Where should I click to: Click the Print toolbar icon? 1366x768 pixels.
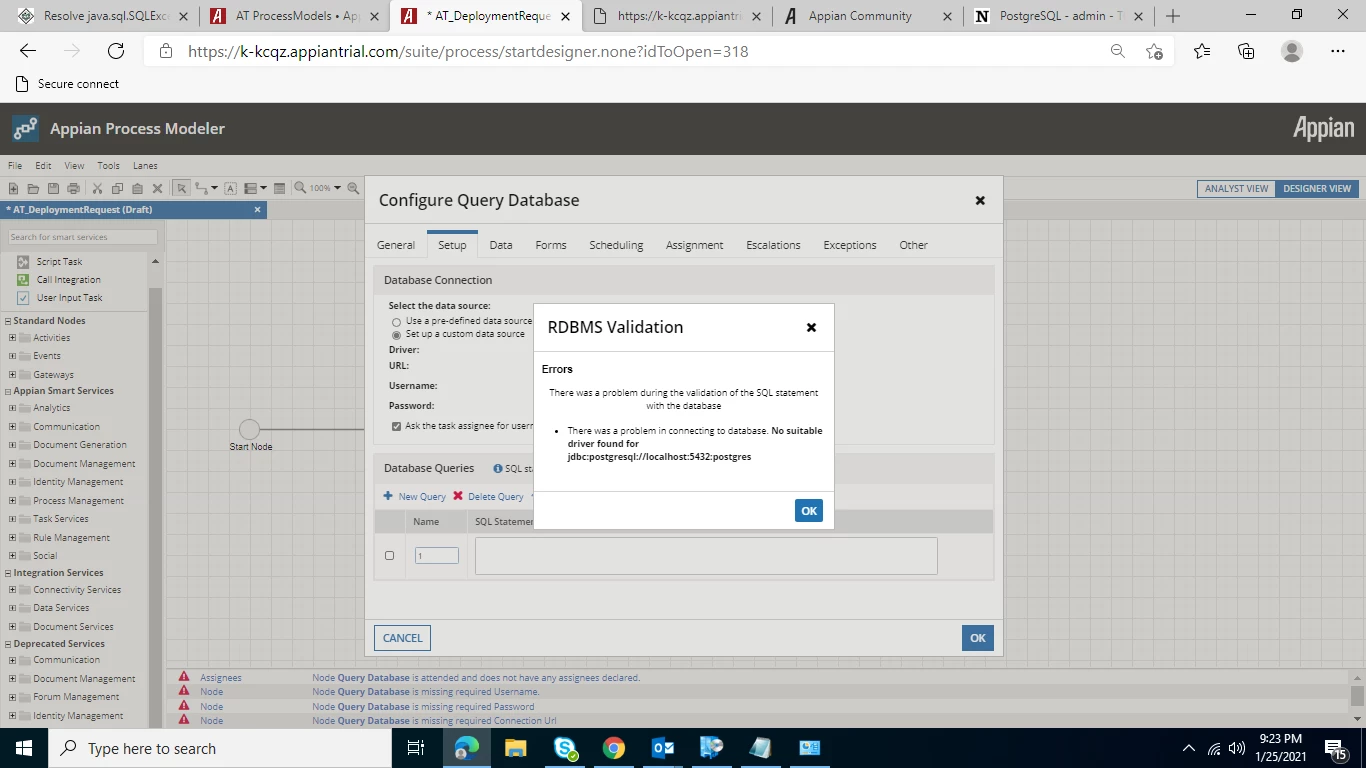pos(73,188)
